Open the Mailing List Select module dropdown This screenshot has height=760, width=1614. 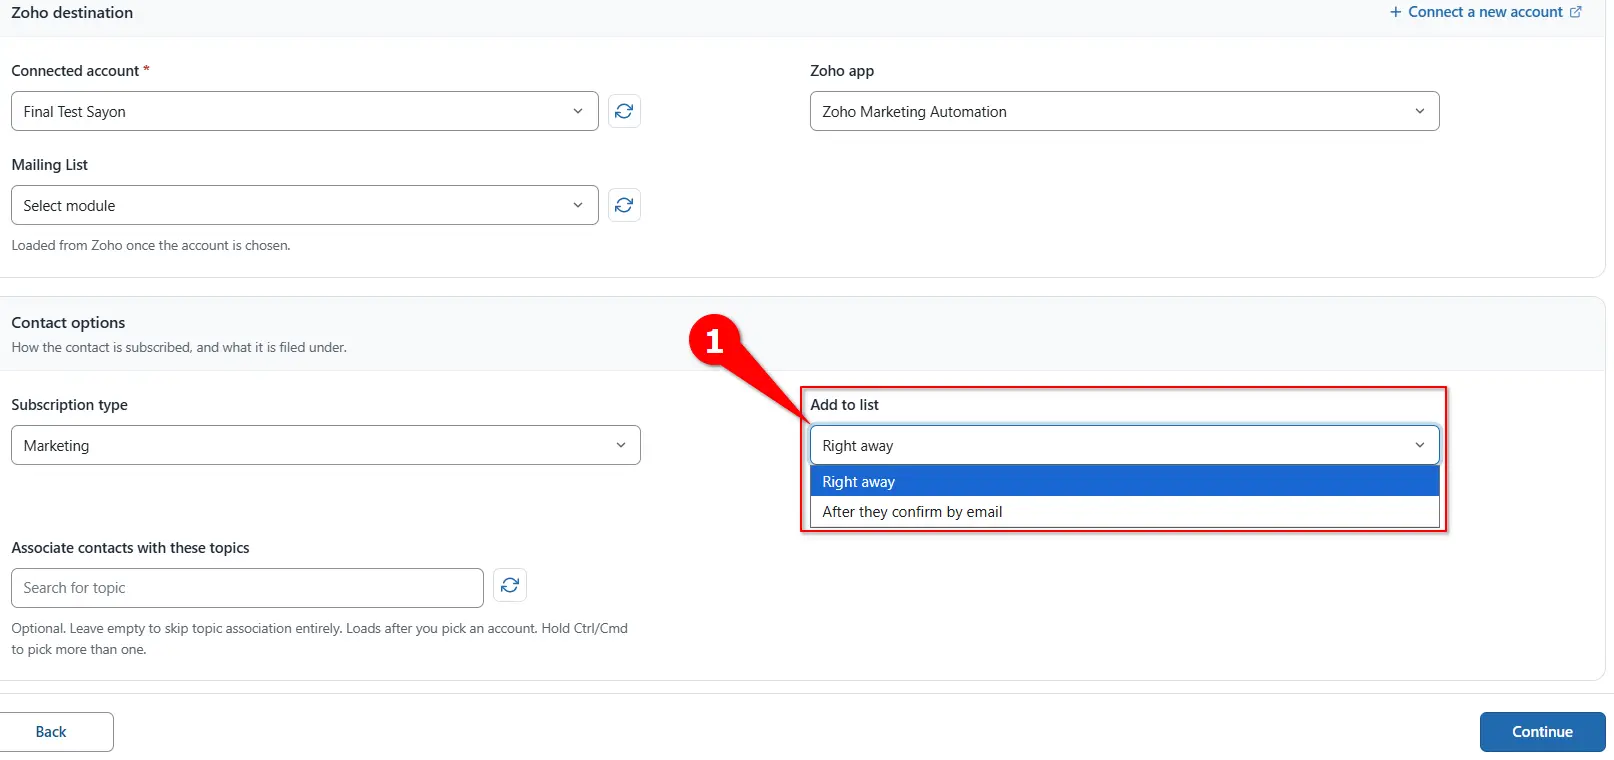tap(305, 205)
